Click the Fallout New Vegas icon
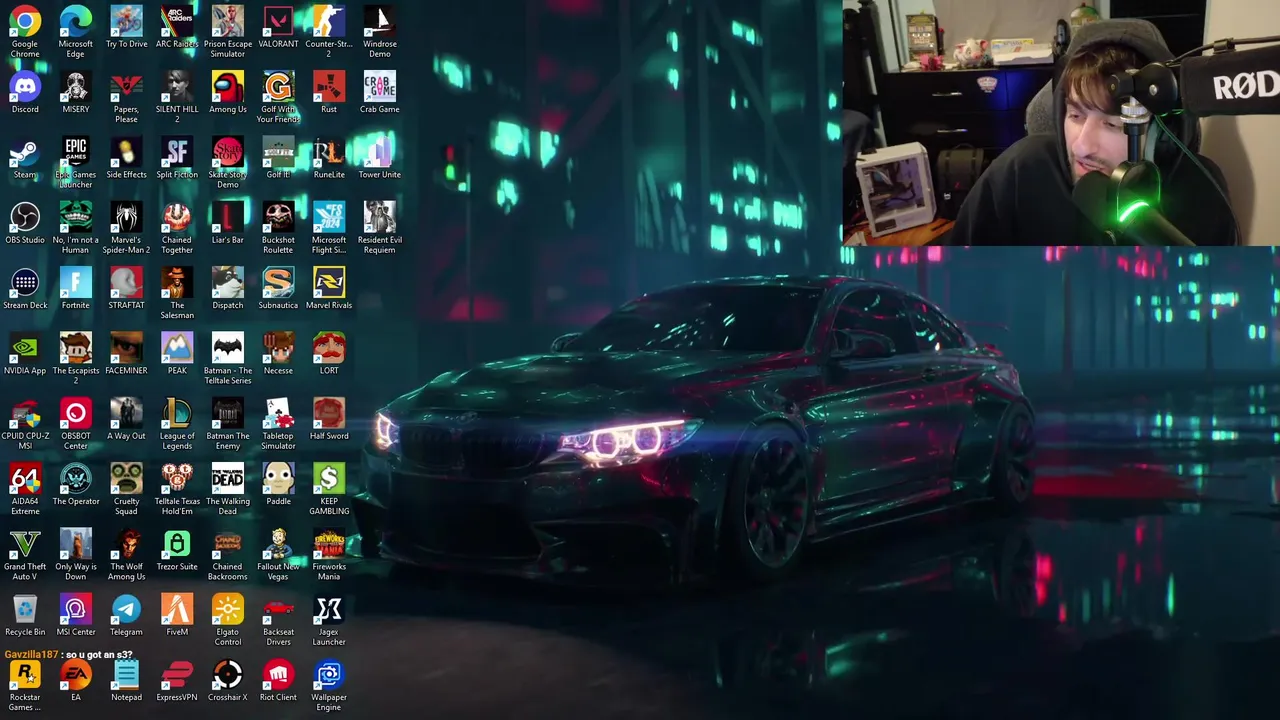This screenshot has width=1280, height=720. pyautogui.click(x=278, y=544)
